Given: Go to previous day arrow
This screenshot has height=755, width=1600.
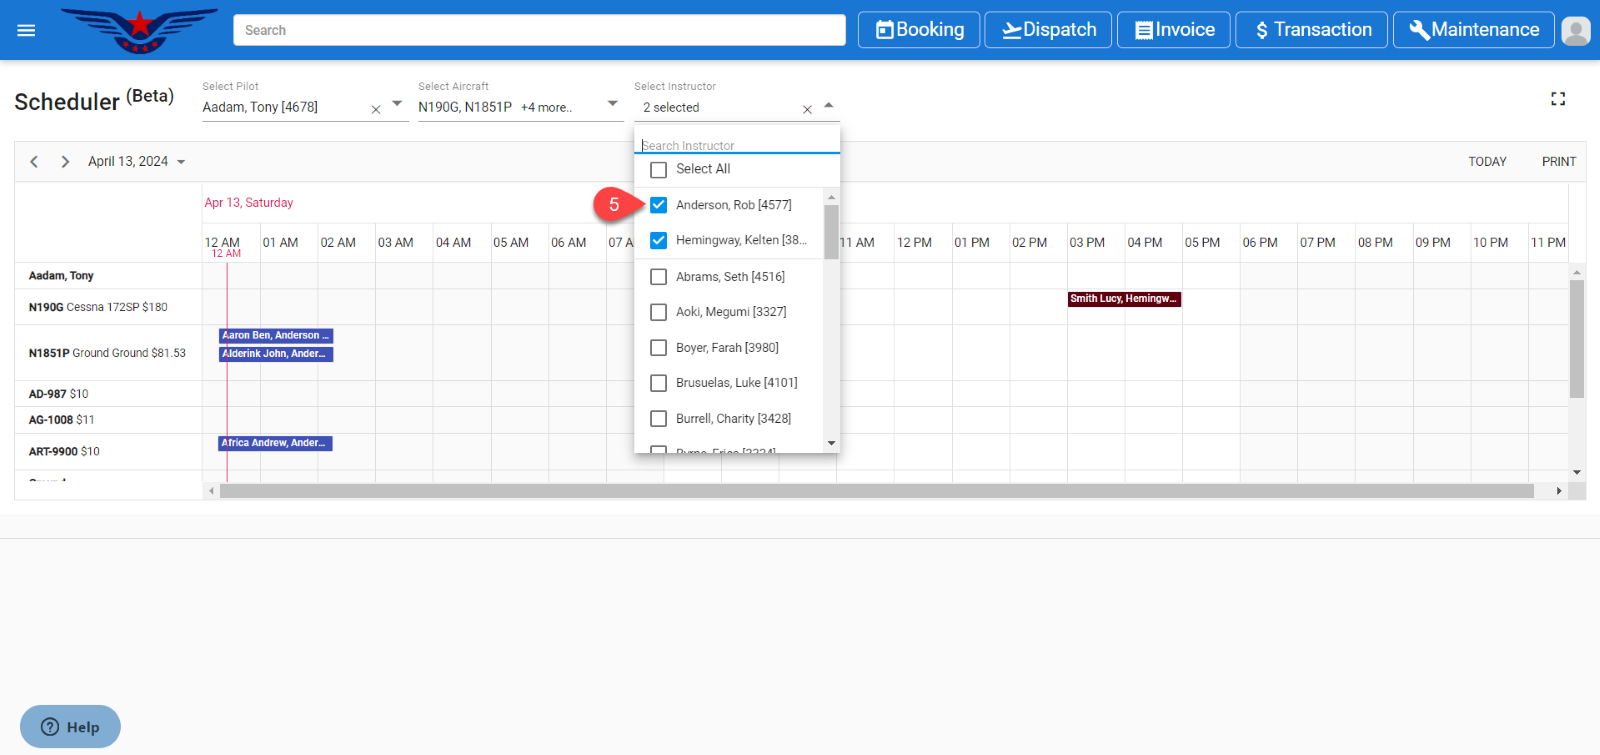Looking at the screenshot, I should point(34,162).
